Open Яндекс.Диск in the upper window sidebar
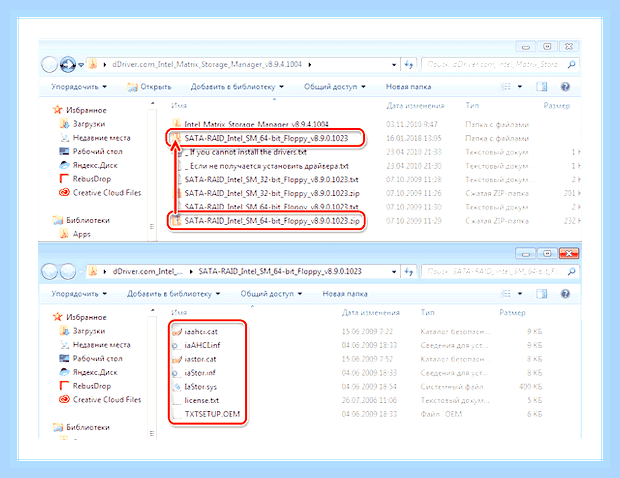This screenshot has width=620, height=478. [88, 165]
